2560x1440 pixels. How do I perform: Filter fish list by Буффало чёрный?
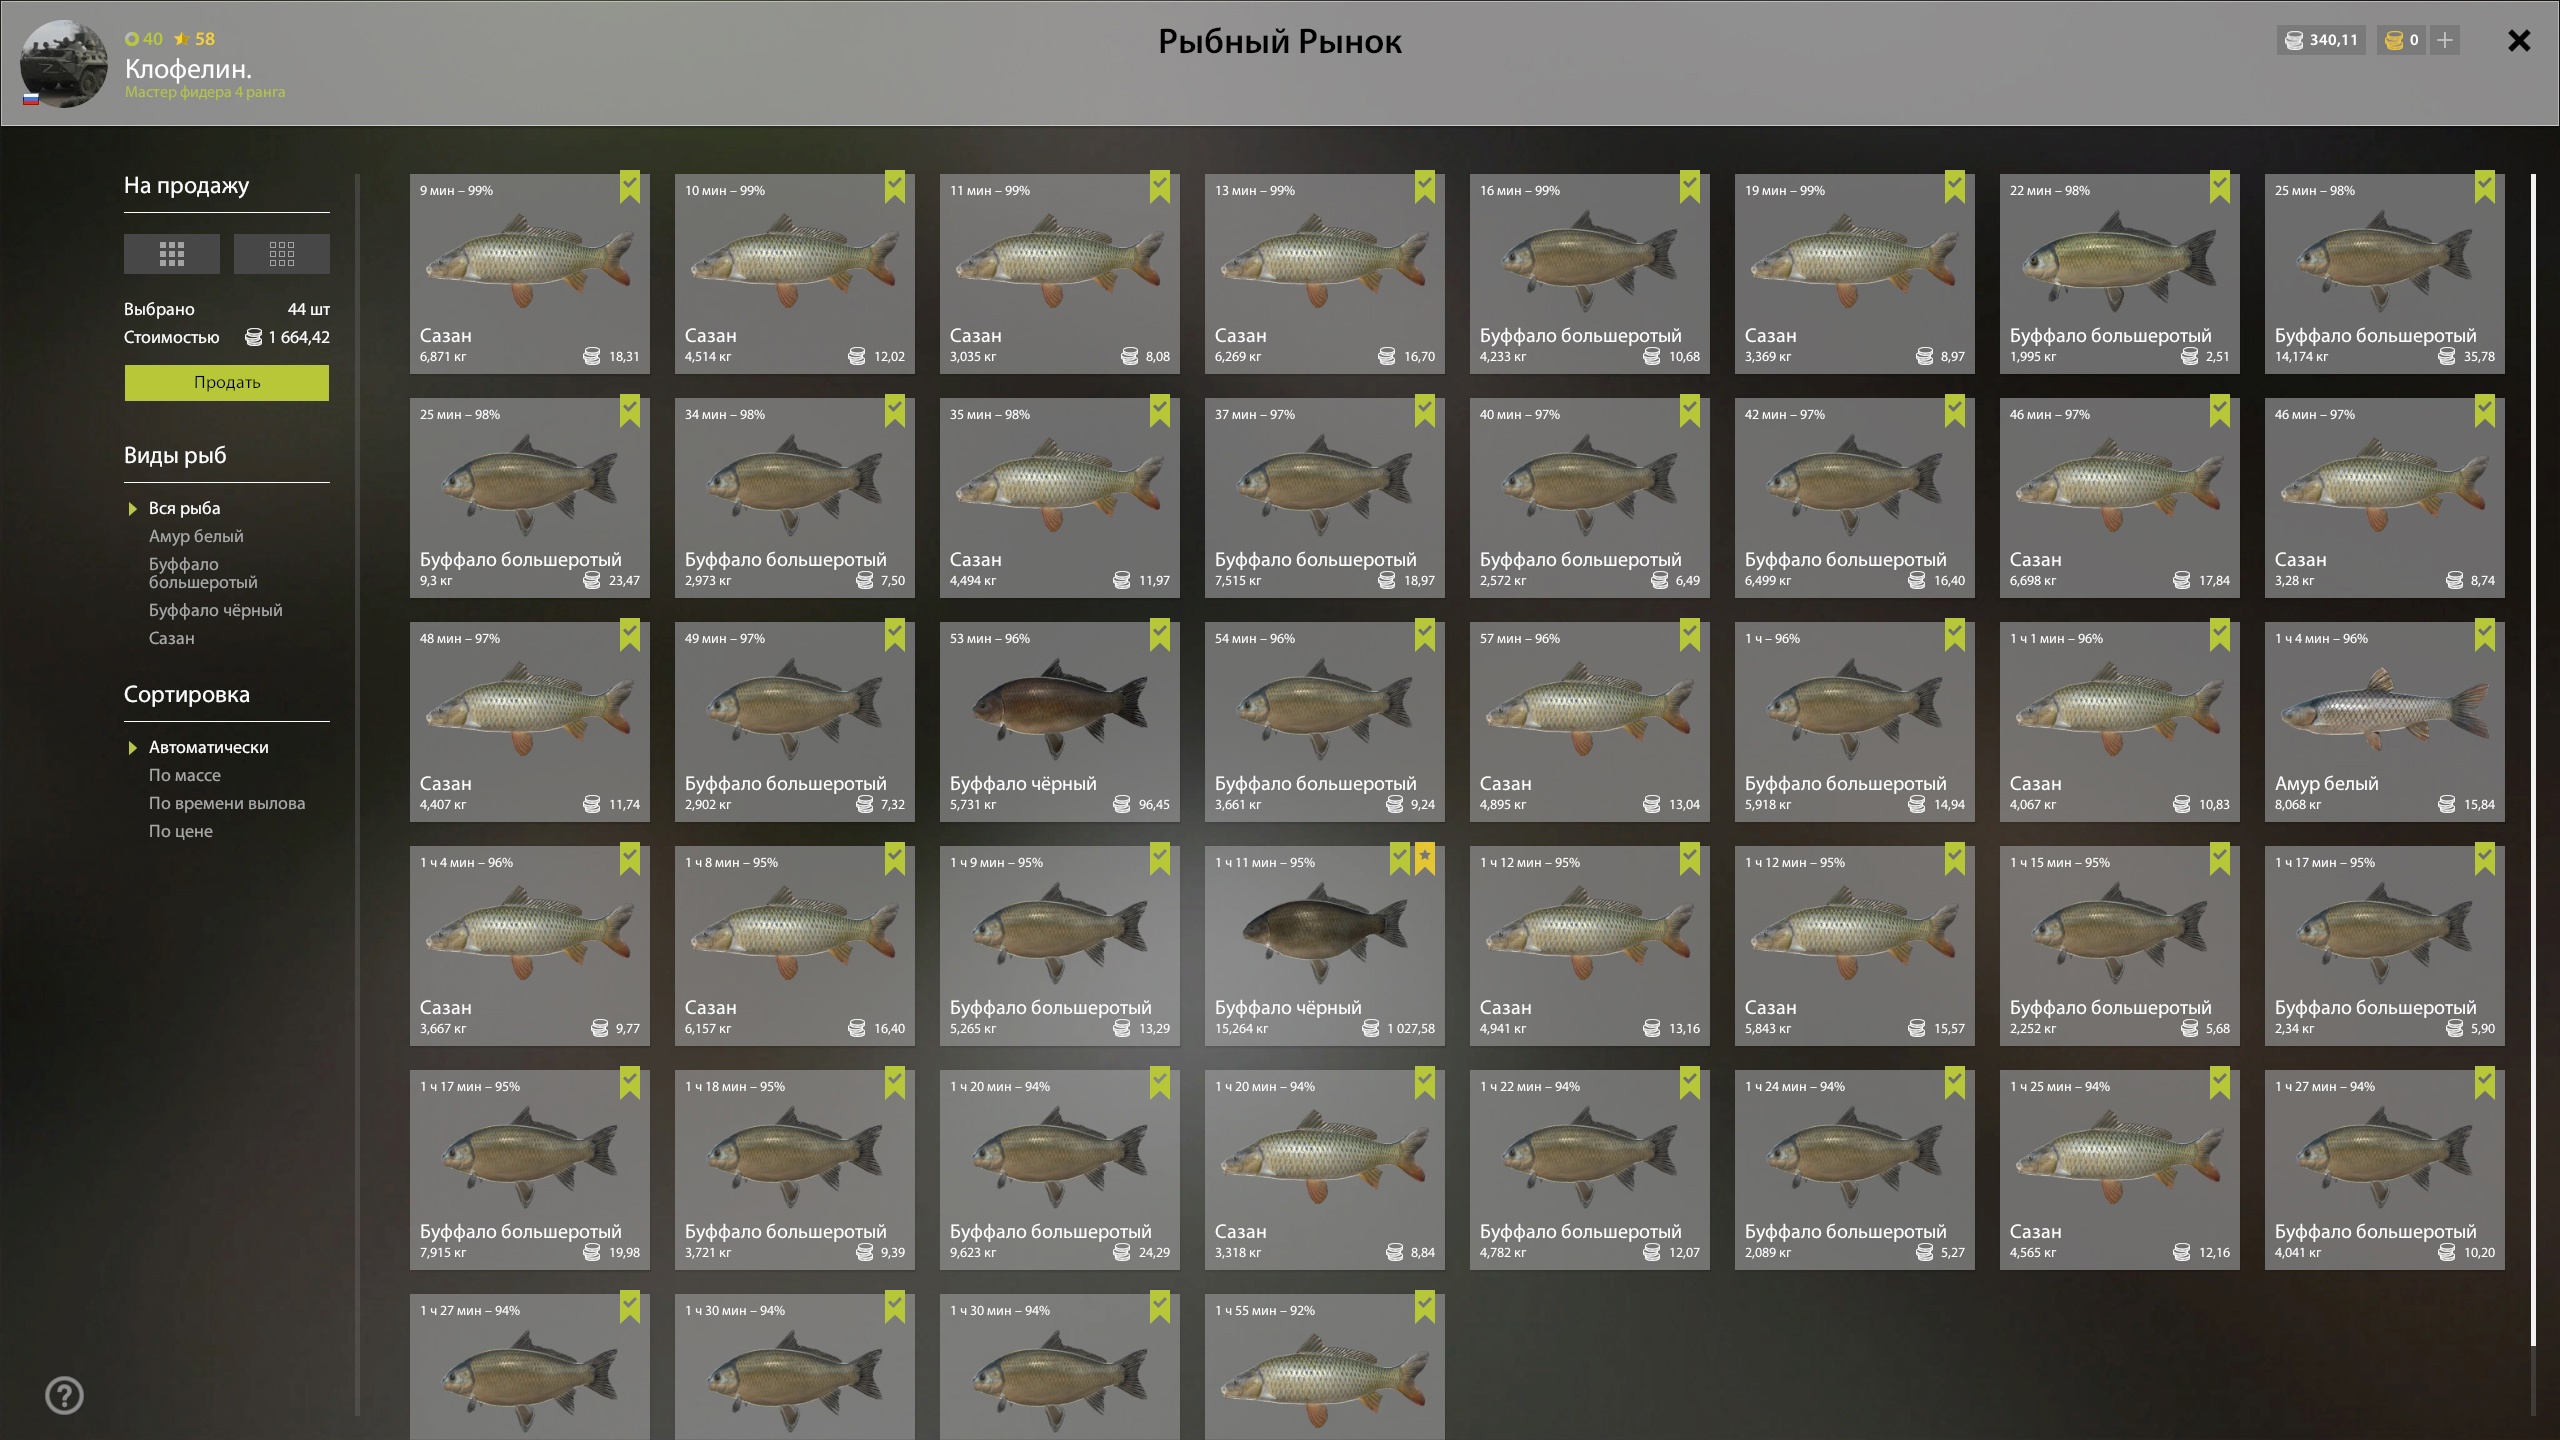click(x=216, y=610)
